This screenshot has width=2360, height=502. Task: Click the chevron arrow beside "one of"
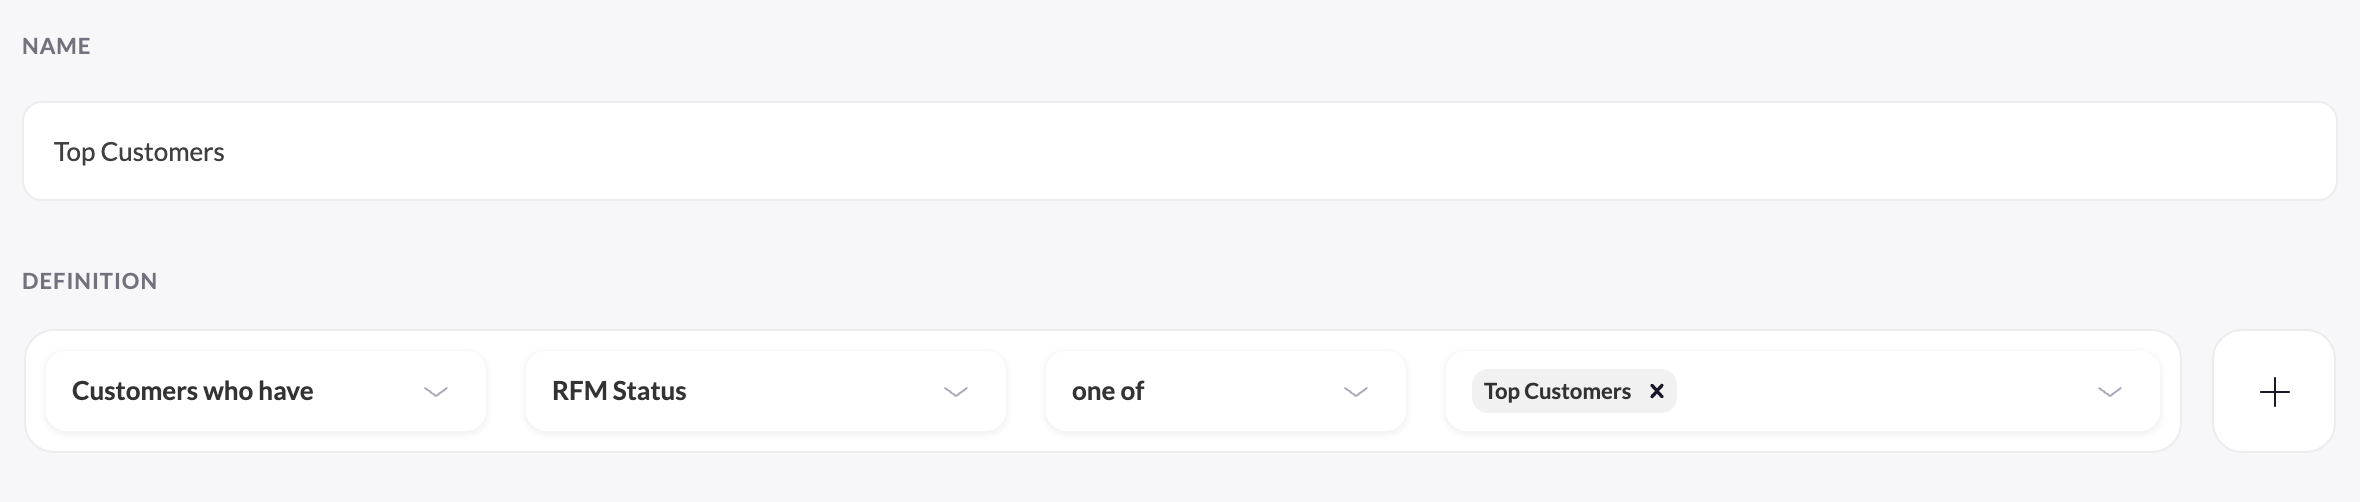point(1356,392)
